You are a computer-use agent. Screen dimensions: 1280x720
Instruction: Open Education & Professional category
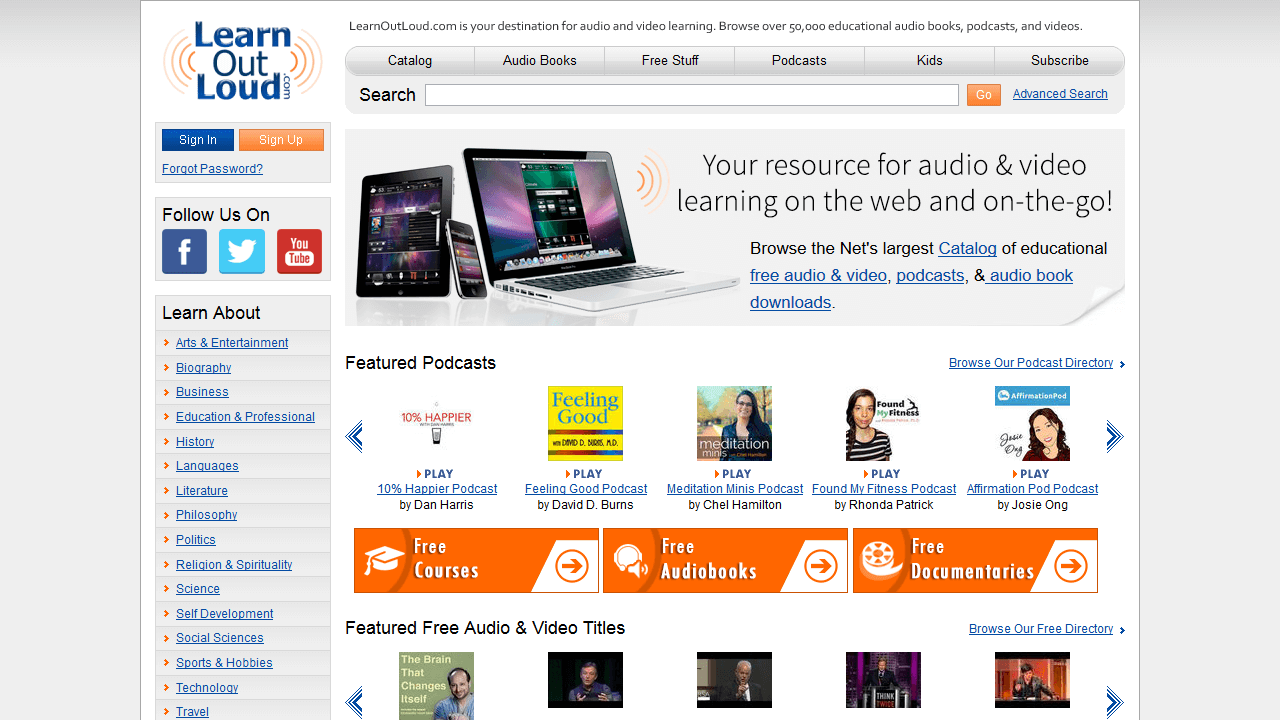245,417
